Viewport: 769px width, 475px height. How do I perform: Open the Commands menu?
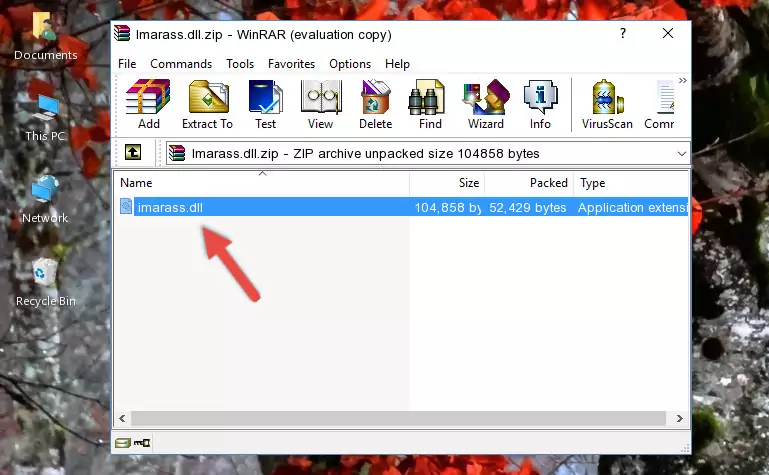click(181, 64)
